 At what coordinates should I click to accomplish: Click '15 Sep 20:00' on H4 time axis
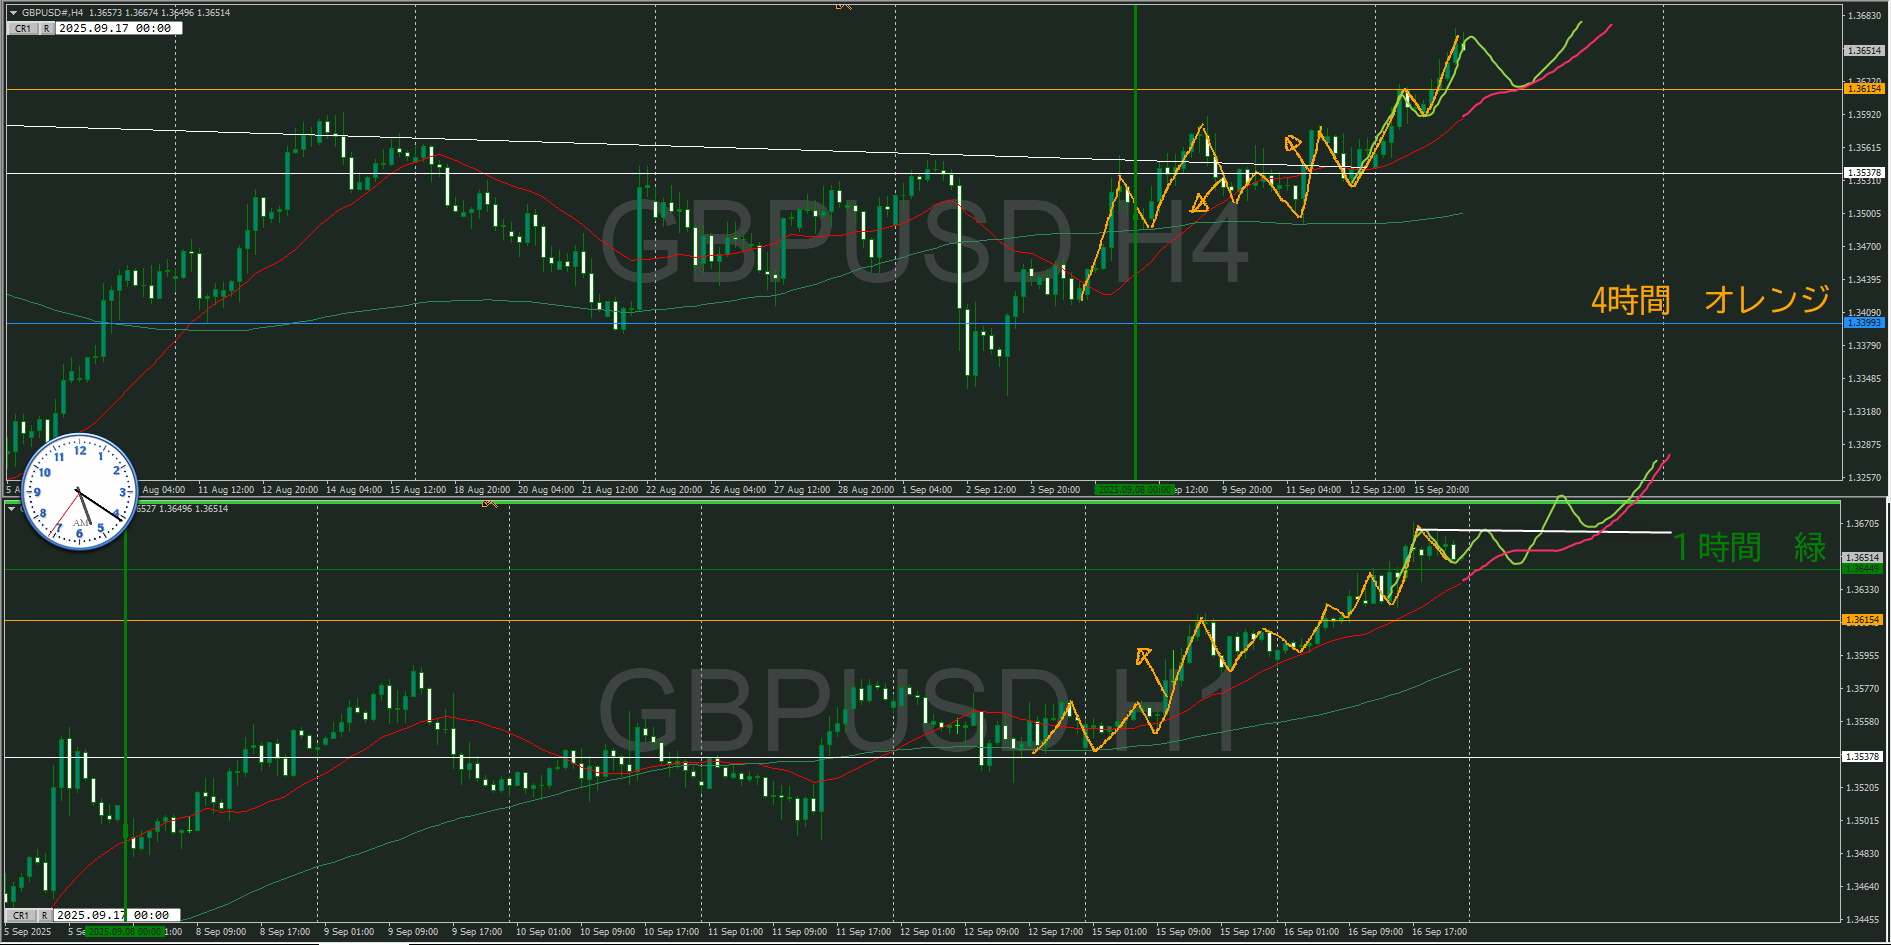(1440, 490)
